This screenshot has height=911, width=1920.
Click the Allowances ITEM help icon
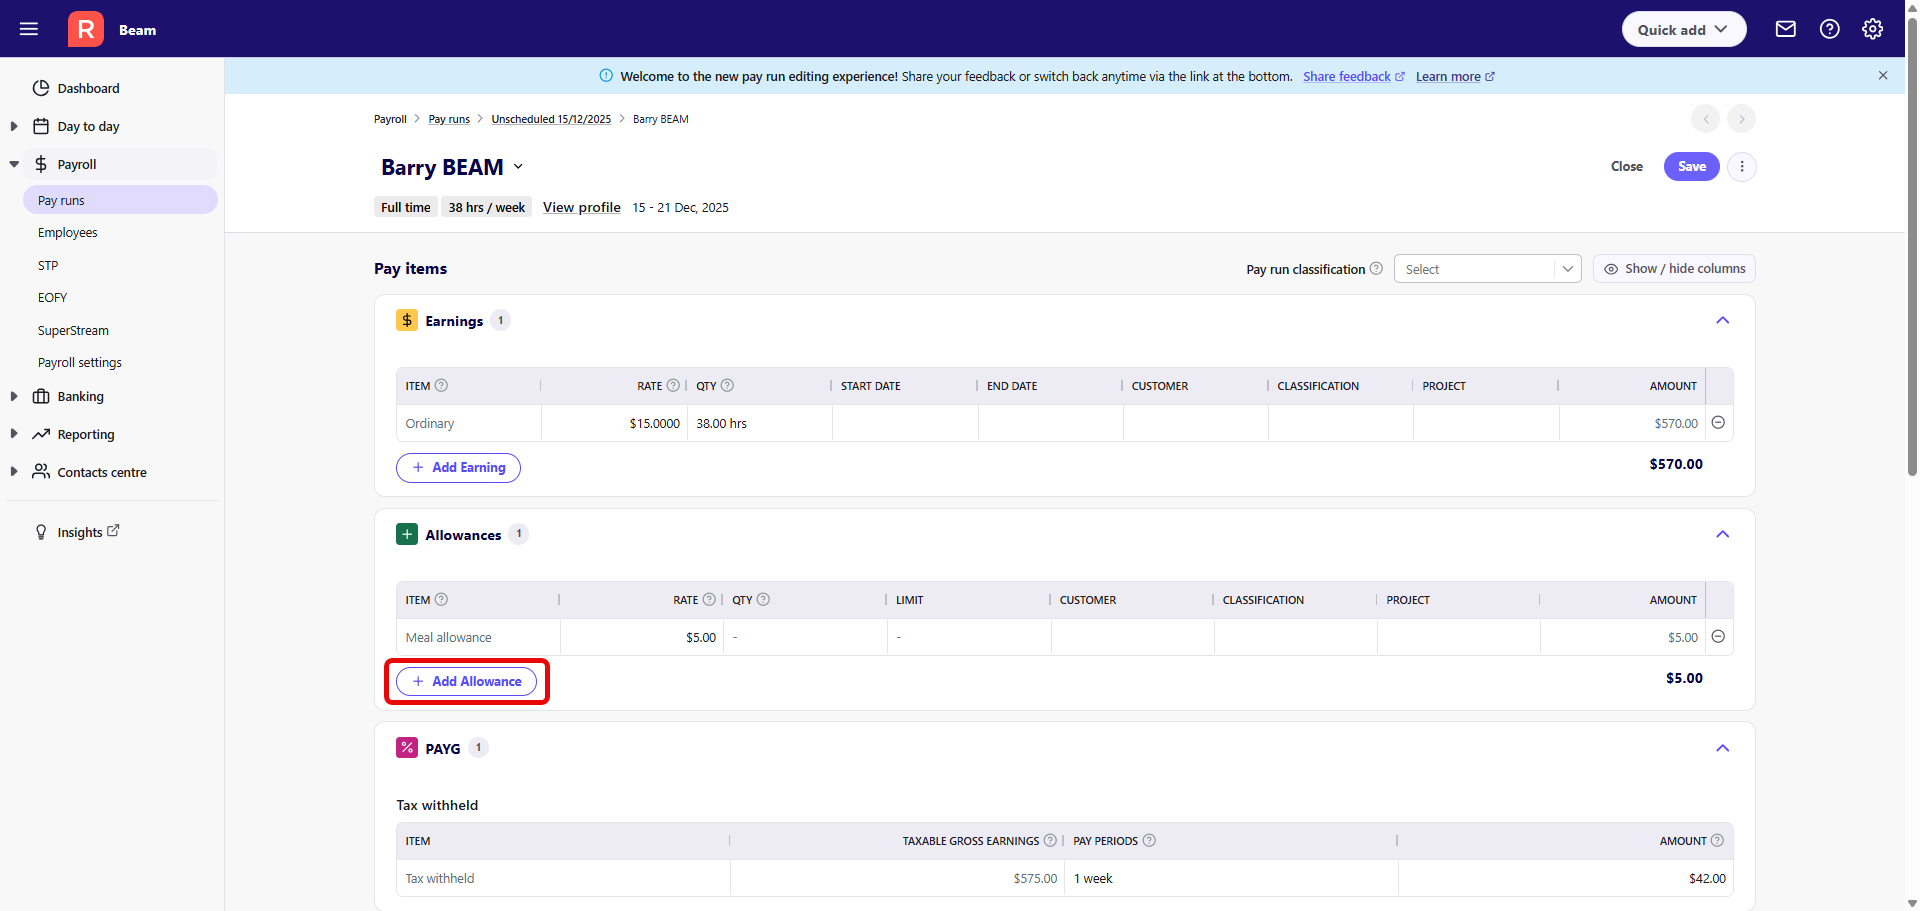pyautogui.click(x=441, y=600)
